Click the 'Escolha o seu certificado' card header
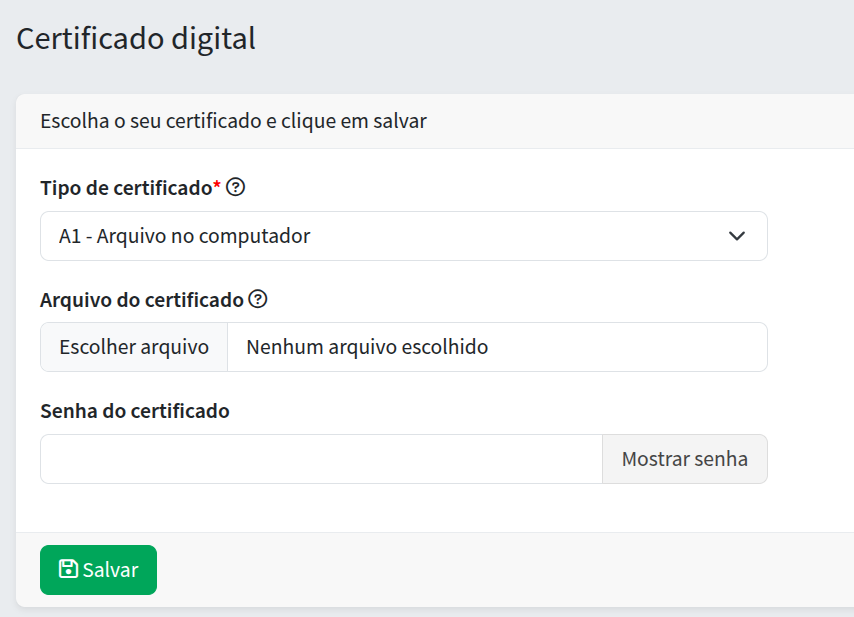854x617 pixels. (233, 122)
